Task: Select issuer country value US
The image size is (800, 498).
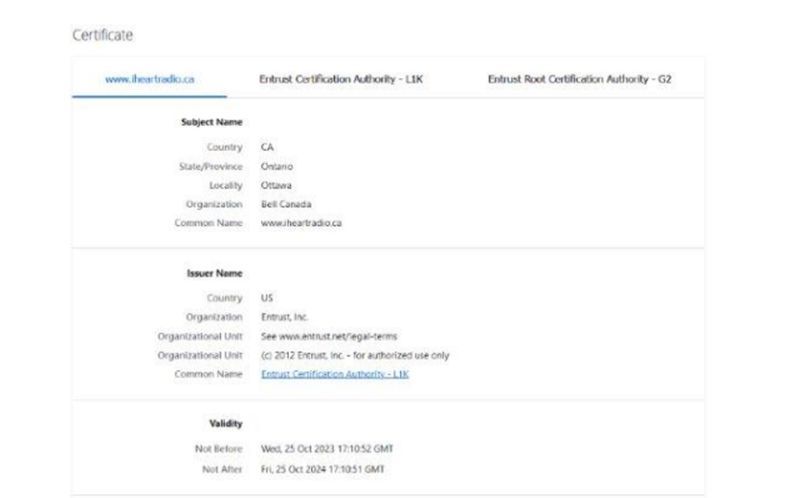Action: click(x=267, y=297)
